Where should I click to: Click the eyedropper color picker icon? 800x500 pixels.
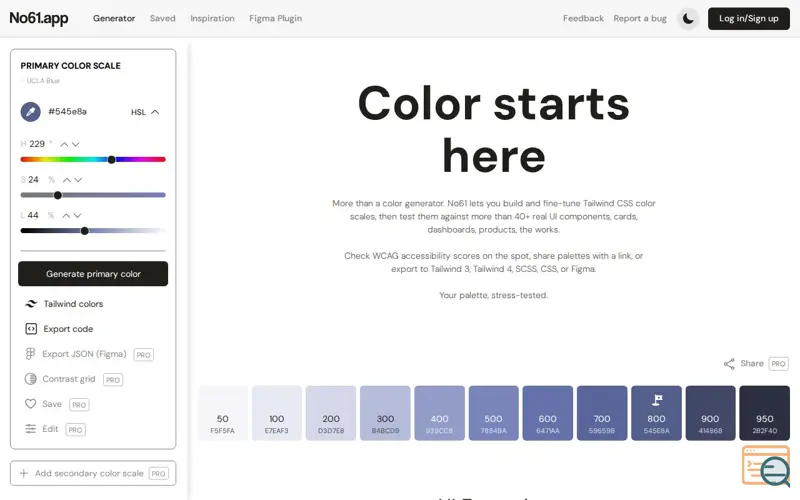[31, 111]
